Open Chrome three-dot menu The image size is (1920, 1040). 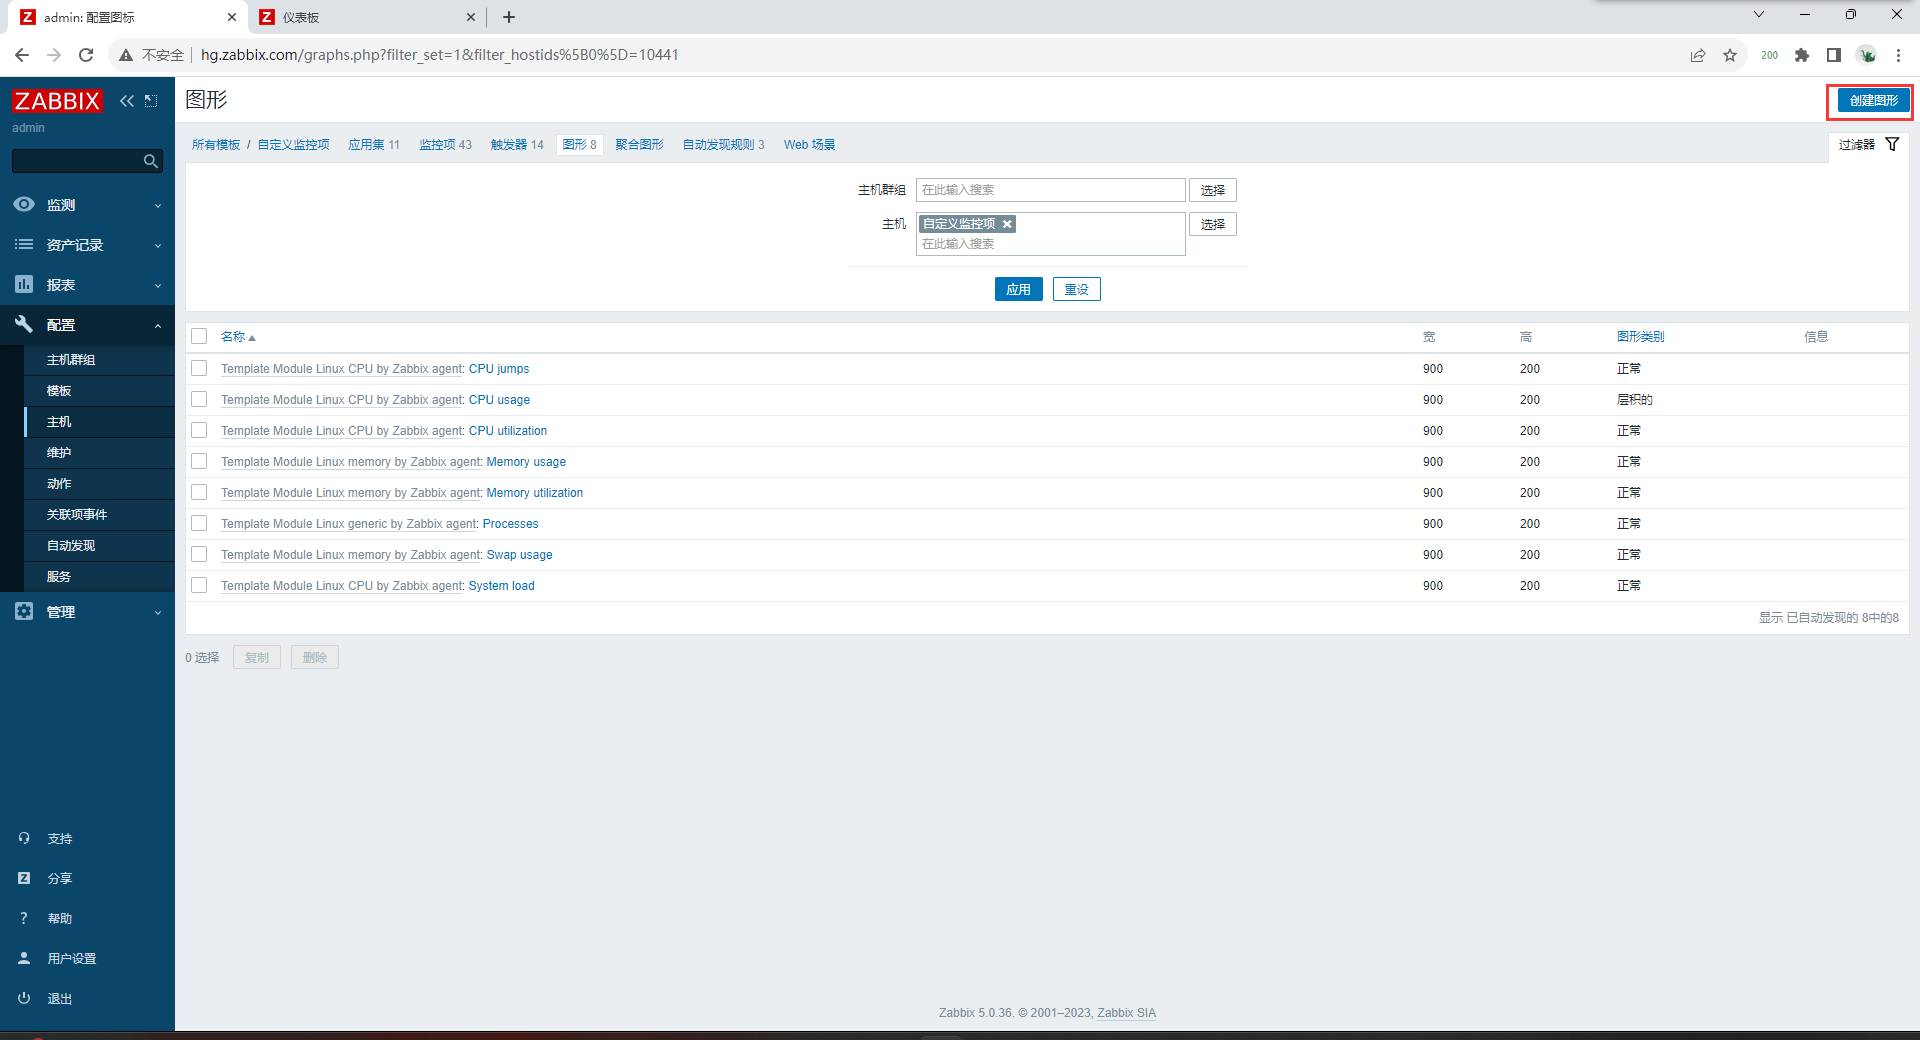pyautogui.click(x=1898, y=55)
